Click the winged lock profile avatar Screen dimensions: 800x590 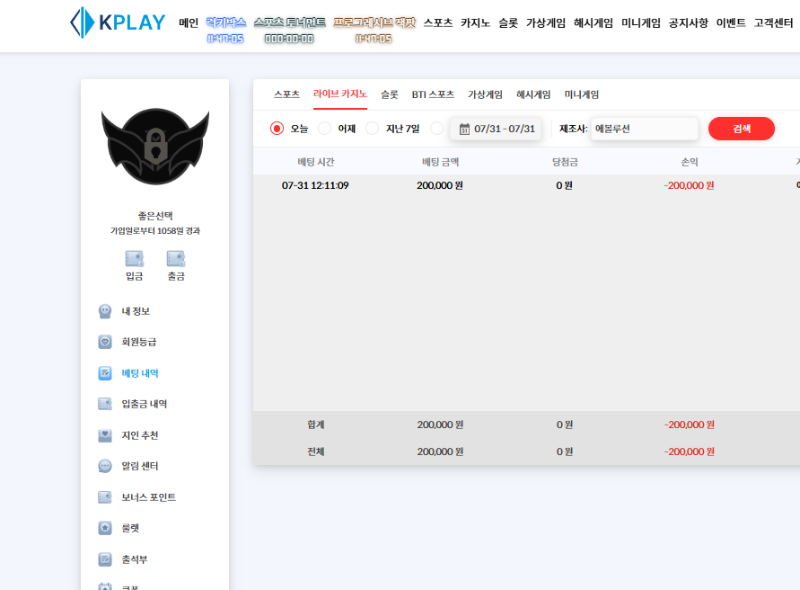(x=155, y=146)
